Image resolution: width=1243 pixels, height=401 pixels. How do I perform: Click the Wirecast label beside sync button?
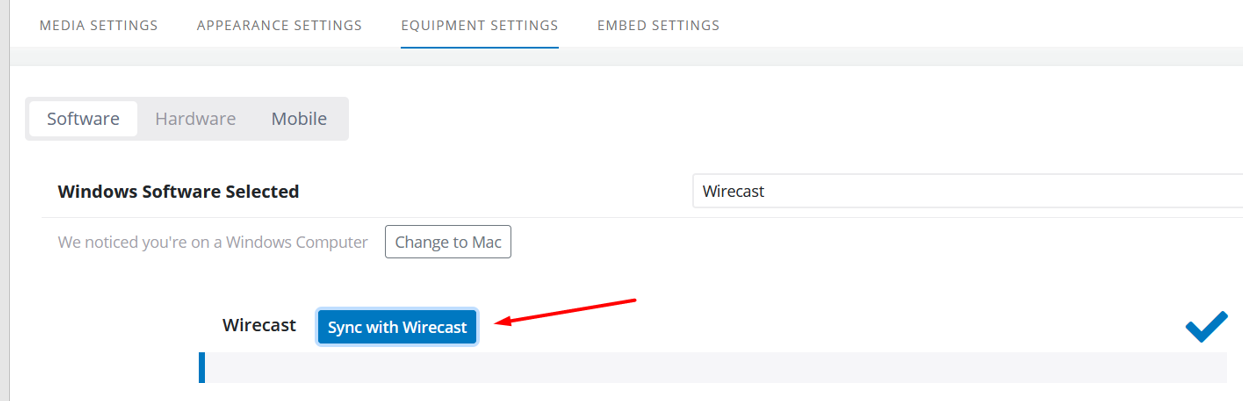[259, 325]
